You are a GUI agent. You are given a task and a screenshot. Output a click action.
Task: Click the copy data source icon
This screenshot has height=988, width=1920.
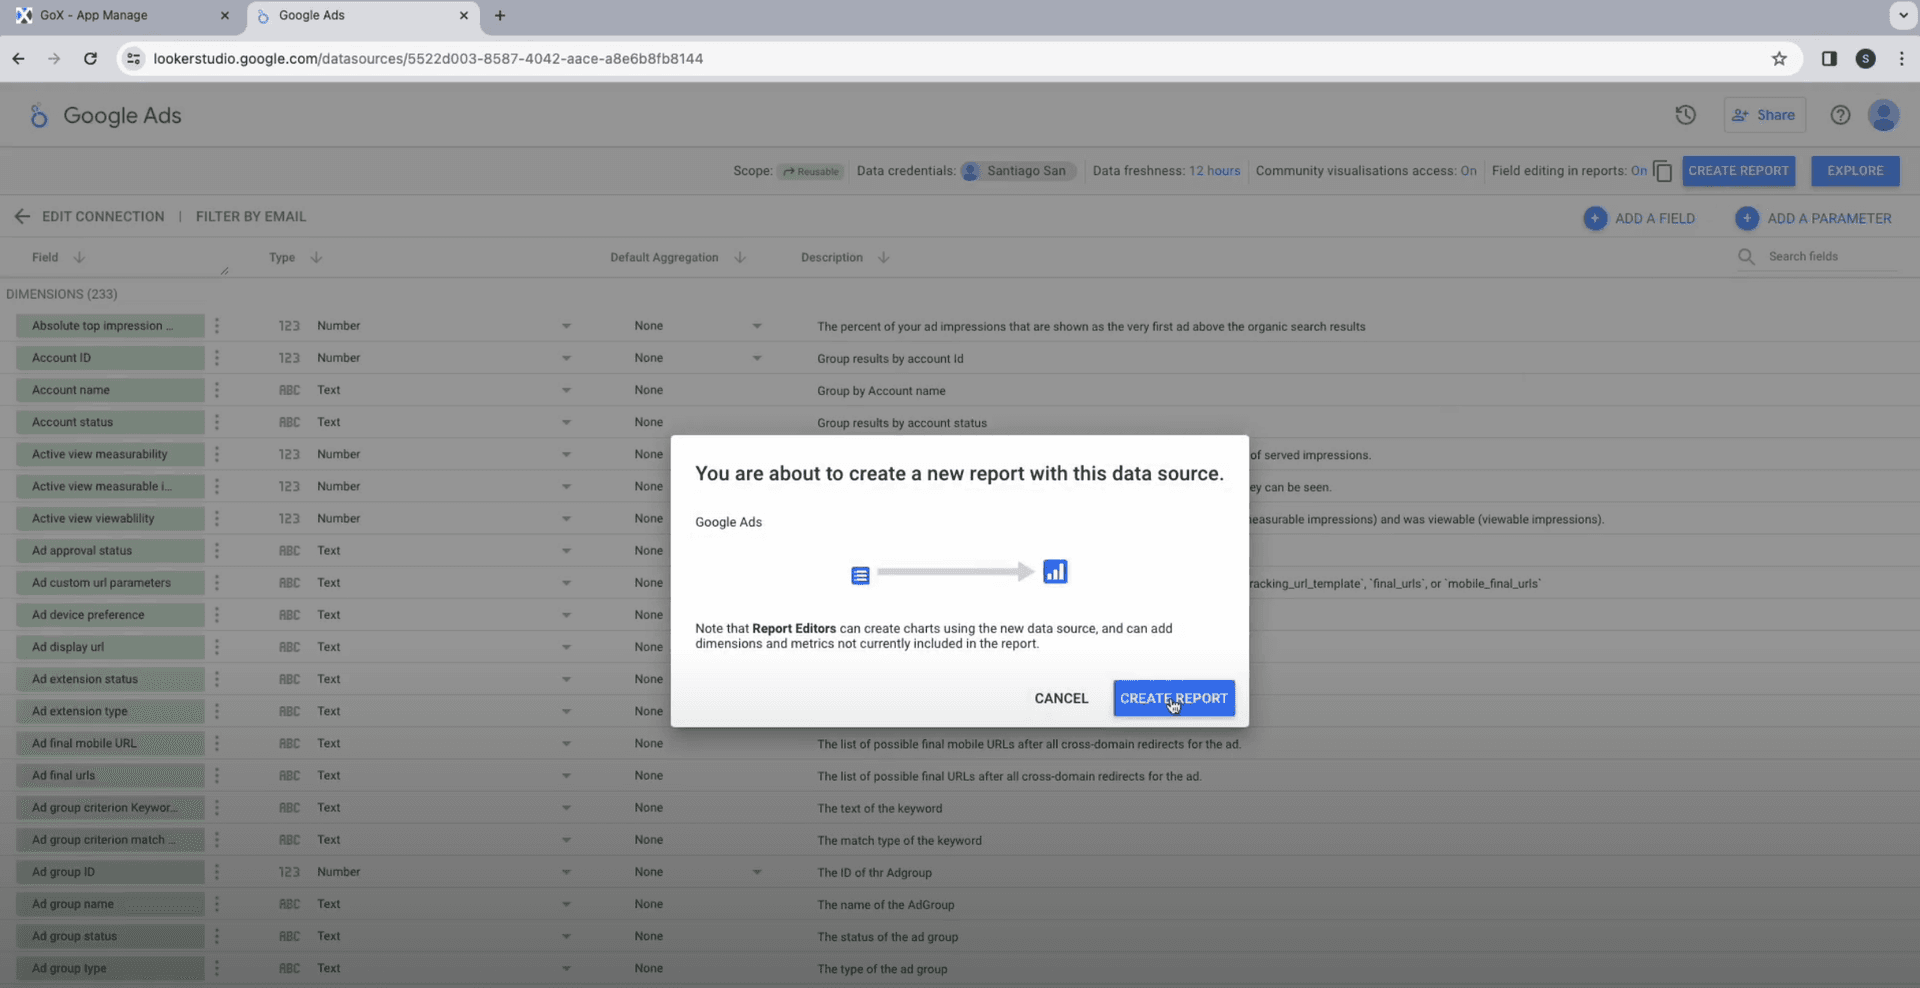pos(1663,172)
